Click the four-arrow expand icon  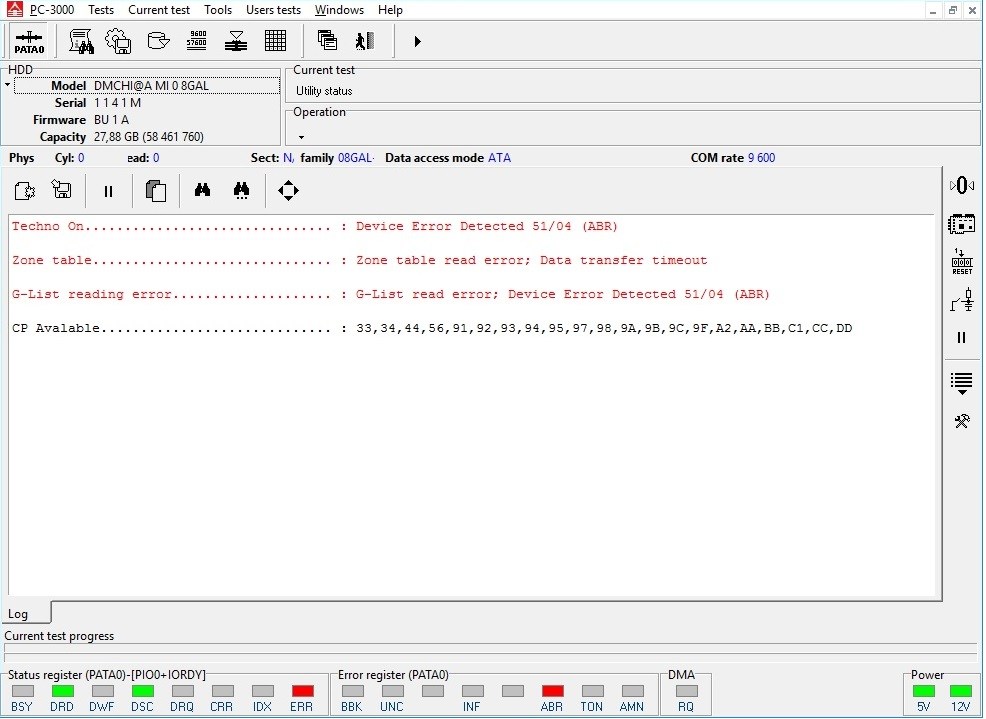pyautogui.click(x=288, y=191)
